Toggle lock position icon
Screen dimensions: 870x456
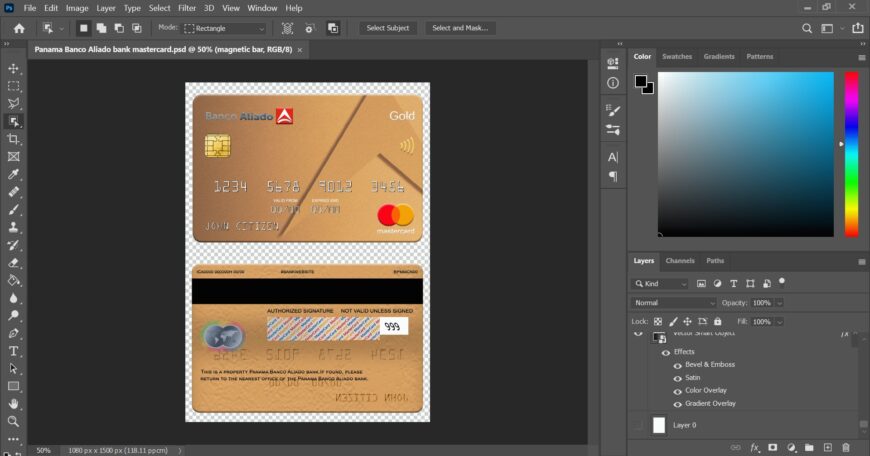[687, 322]
